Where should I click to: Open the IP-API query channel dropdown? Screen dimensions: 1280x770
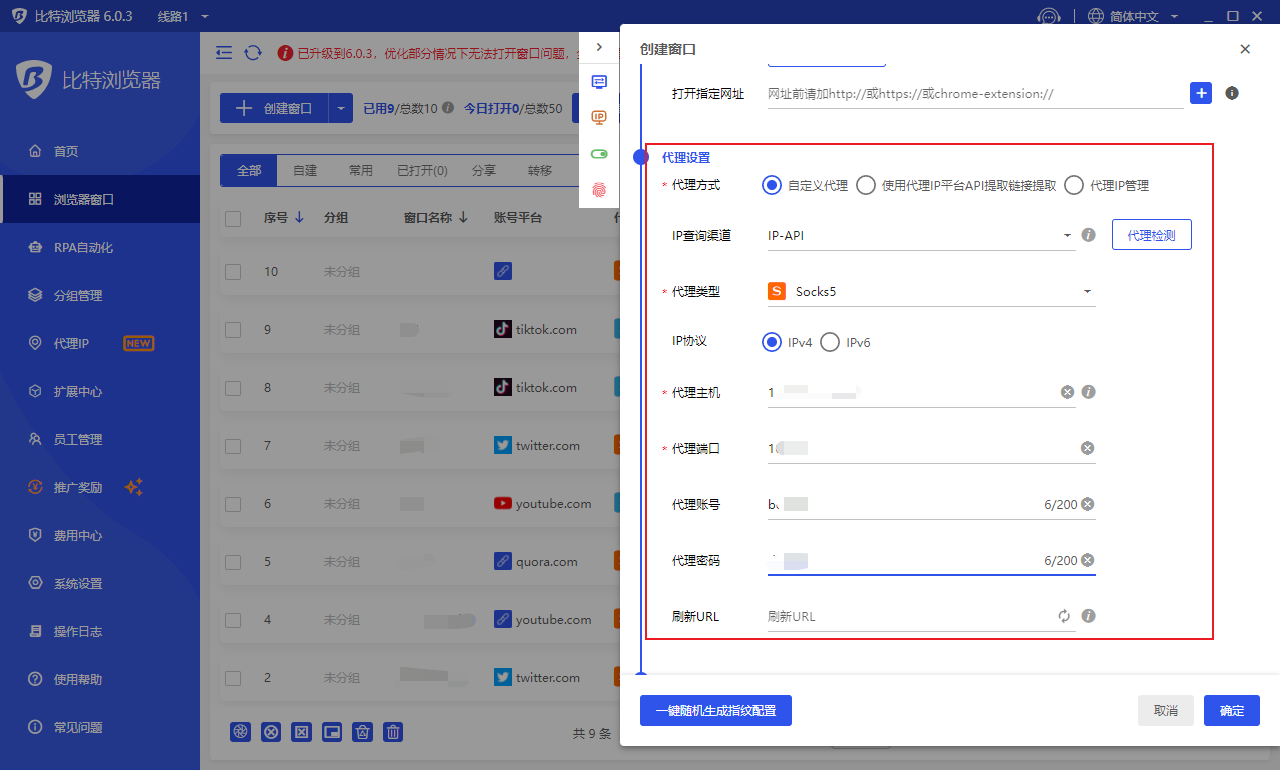(920, 236)
